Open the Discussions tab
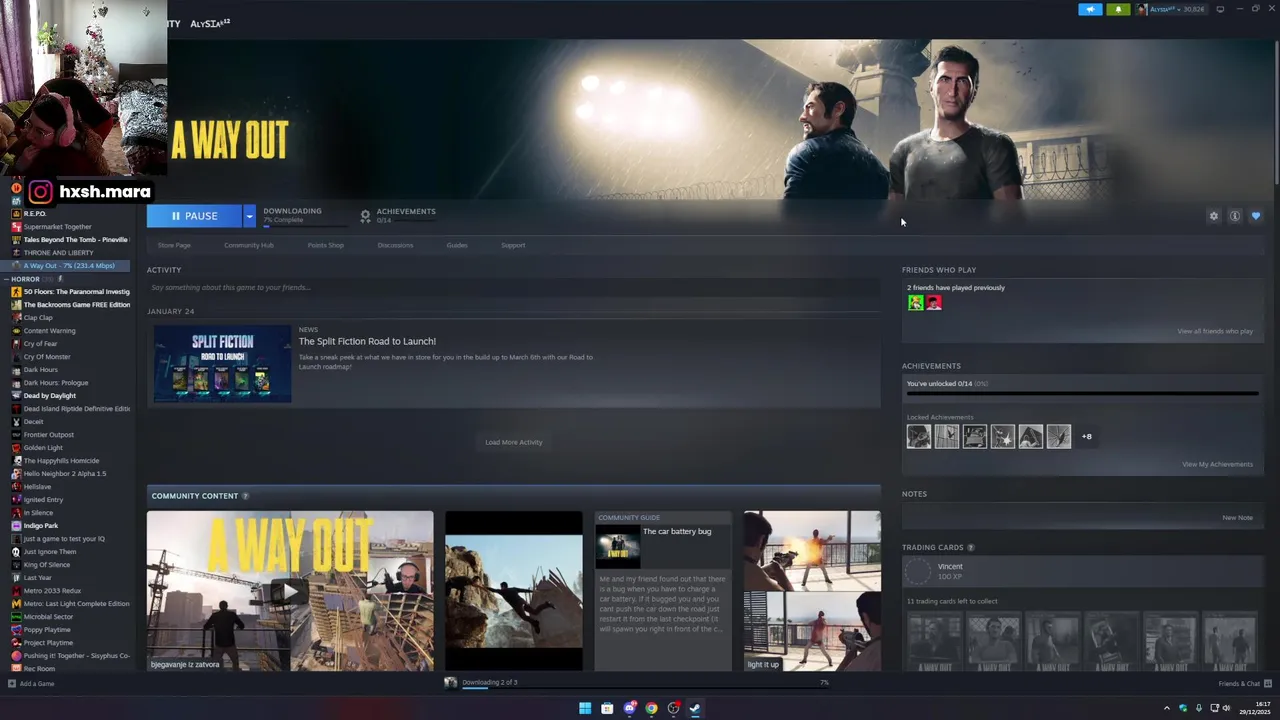The width and height of the screenshot is (1280, 720). coord(395,245)
